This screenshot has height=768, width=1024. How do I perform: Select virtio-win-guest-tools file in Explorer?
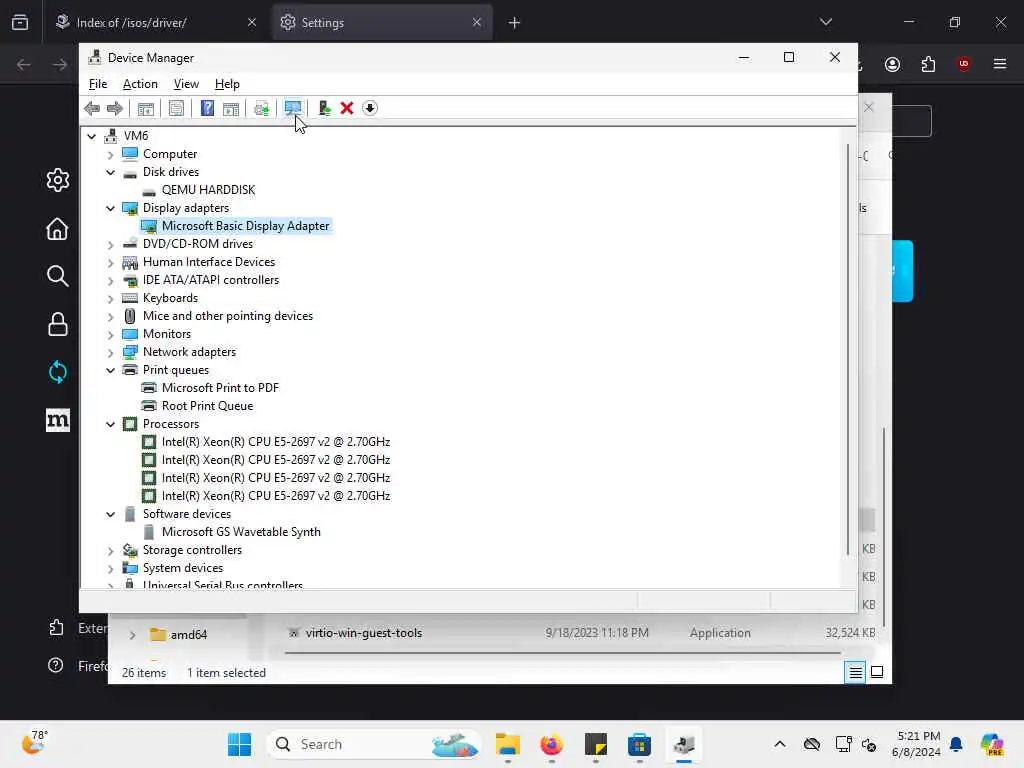click(x=364, y=633)
